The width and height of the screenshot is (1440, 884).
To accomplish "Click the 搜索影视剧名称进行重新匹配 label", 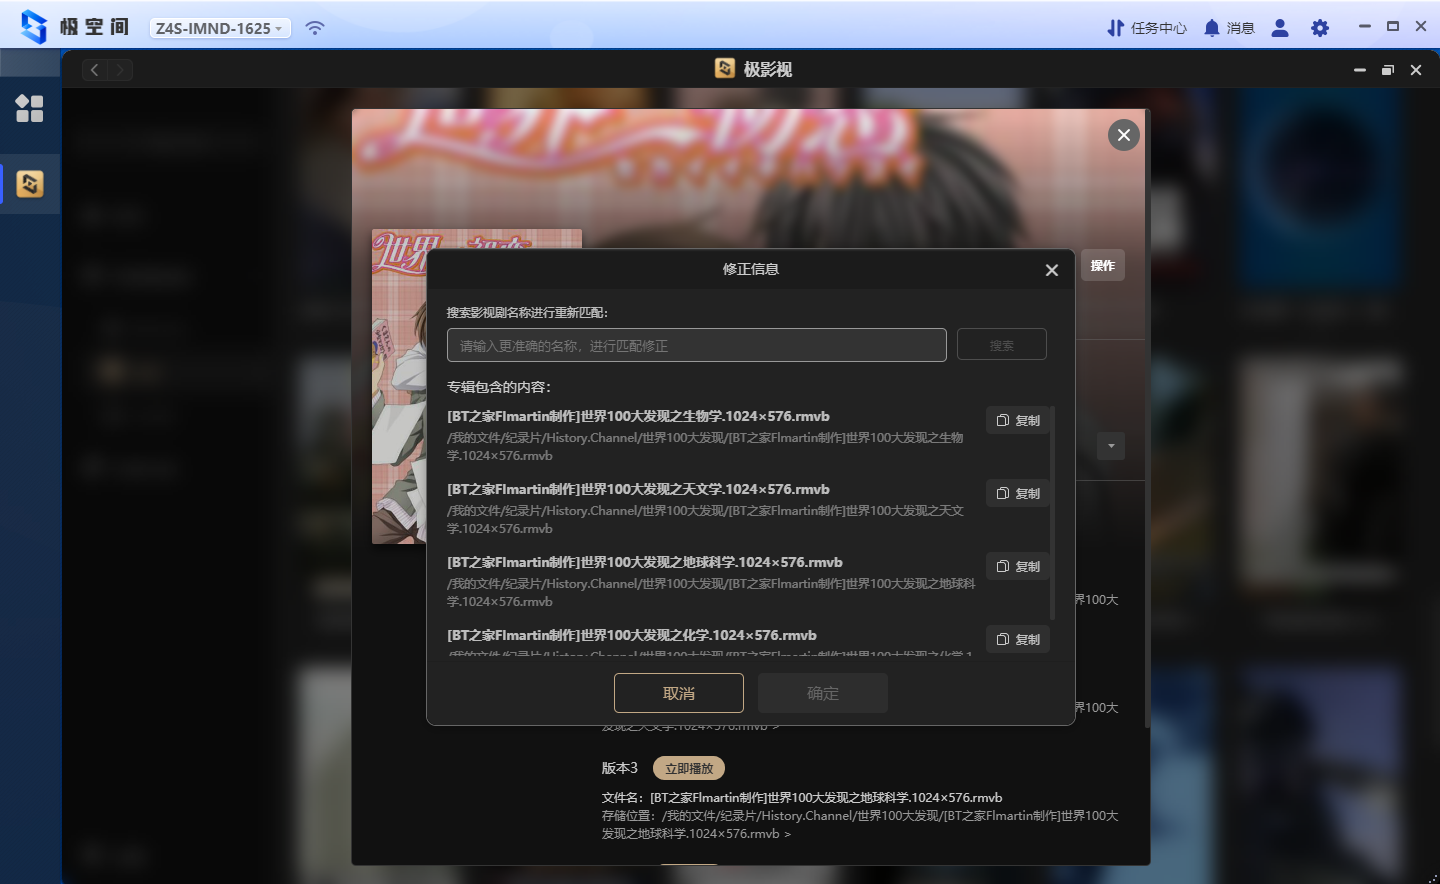I will 527,313.
